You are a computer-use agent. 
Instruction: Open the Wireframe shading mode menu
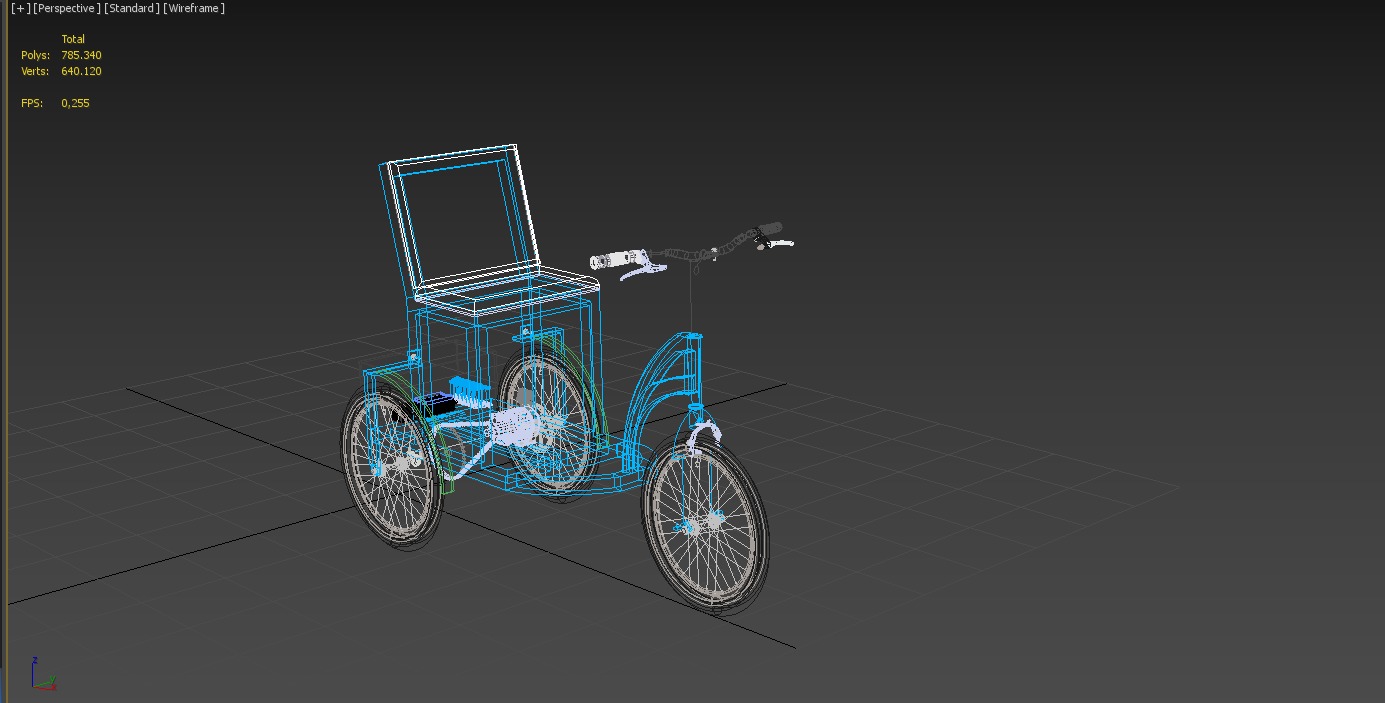[192, 8]
